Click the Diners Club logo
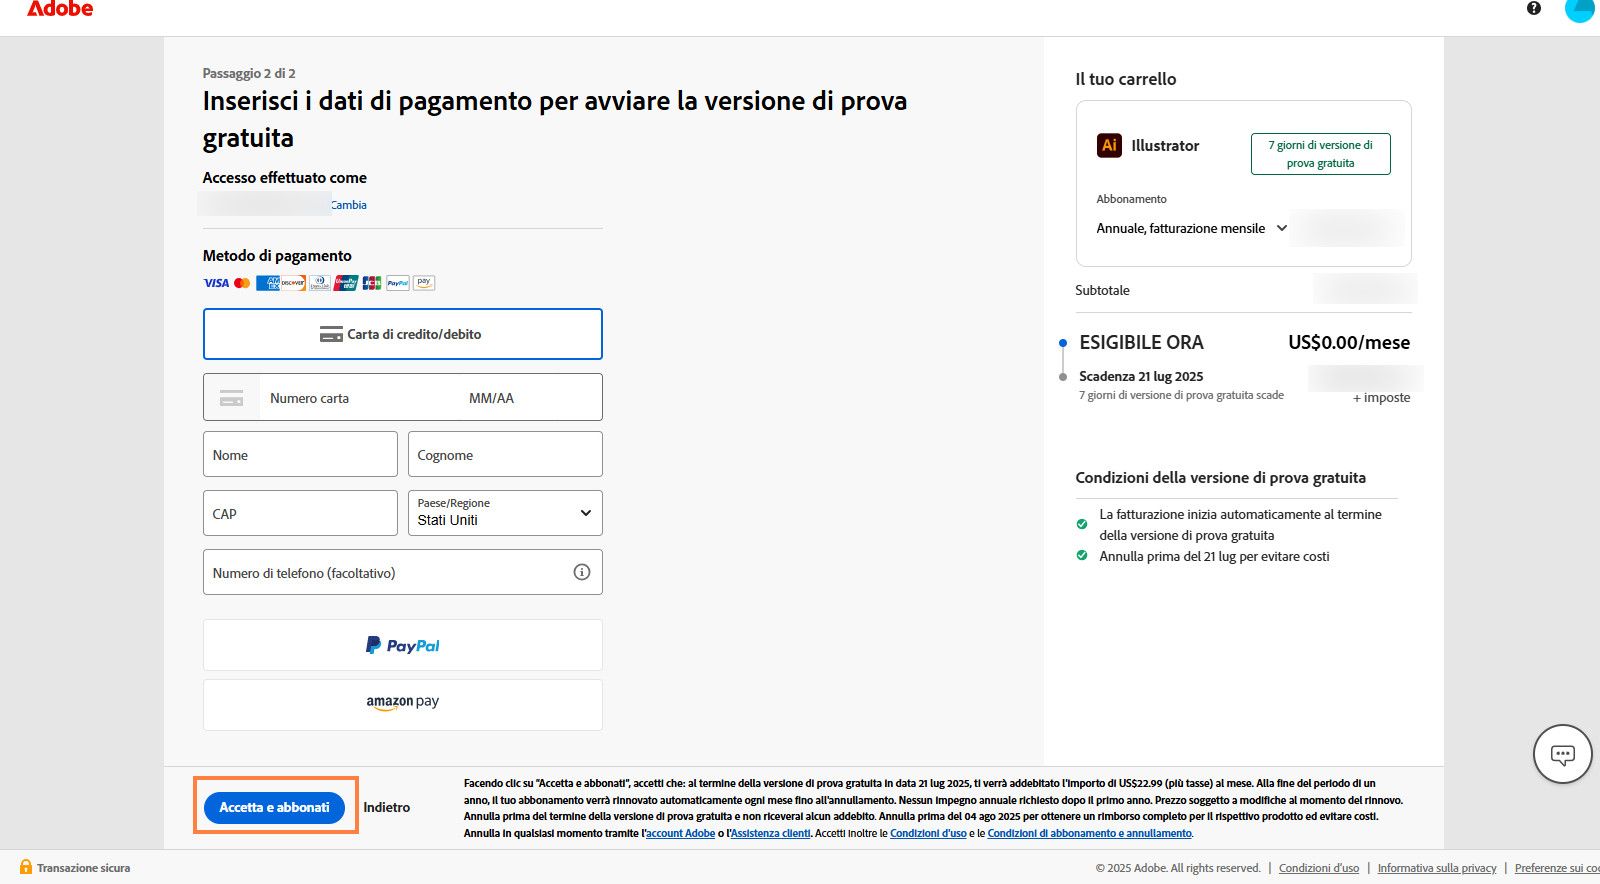Image resolution: width=1600 pixels, height=884 pixels. point(320,283)
